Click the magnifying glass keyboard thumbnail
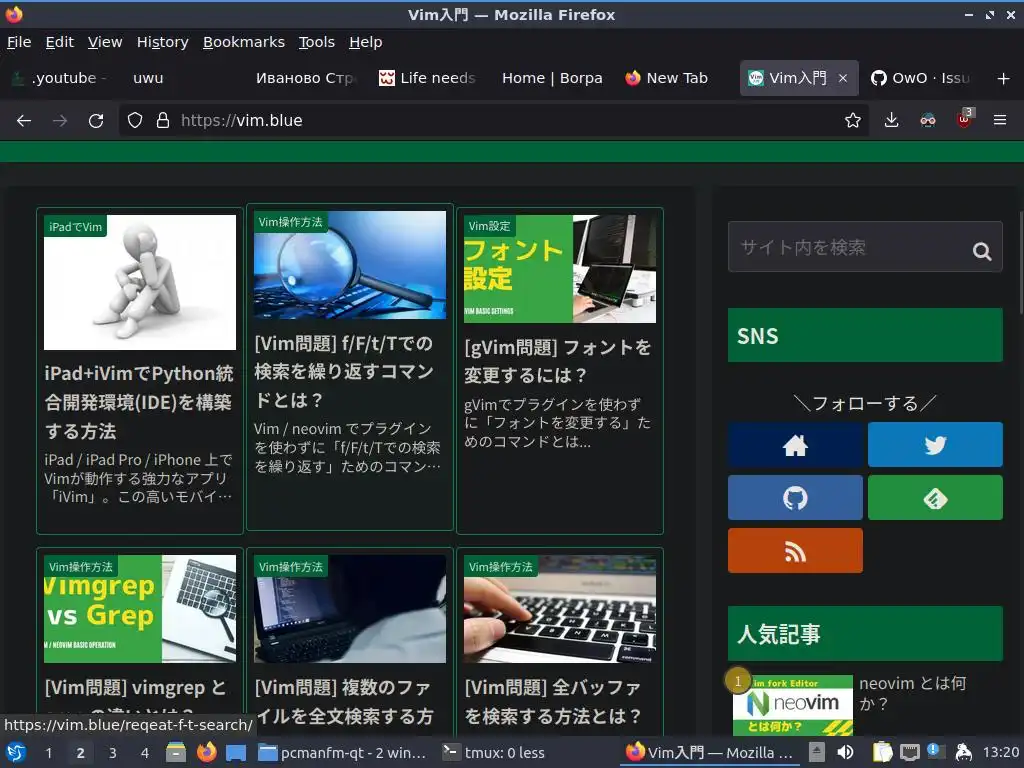 pos(350,264)
